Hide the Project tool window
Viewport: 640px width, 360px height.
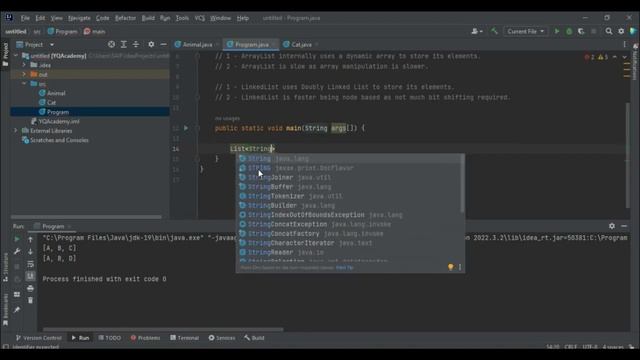[x=163, y=44]
